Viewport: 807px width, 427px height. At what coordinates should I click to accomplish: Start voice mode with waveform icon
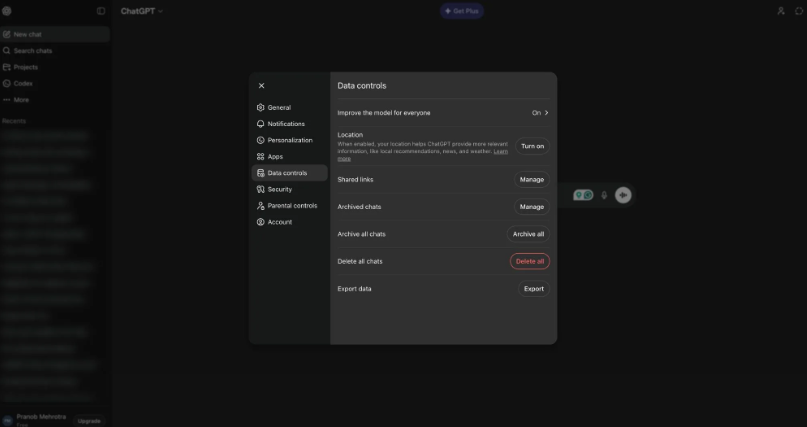(623, 195)
